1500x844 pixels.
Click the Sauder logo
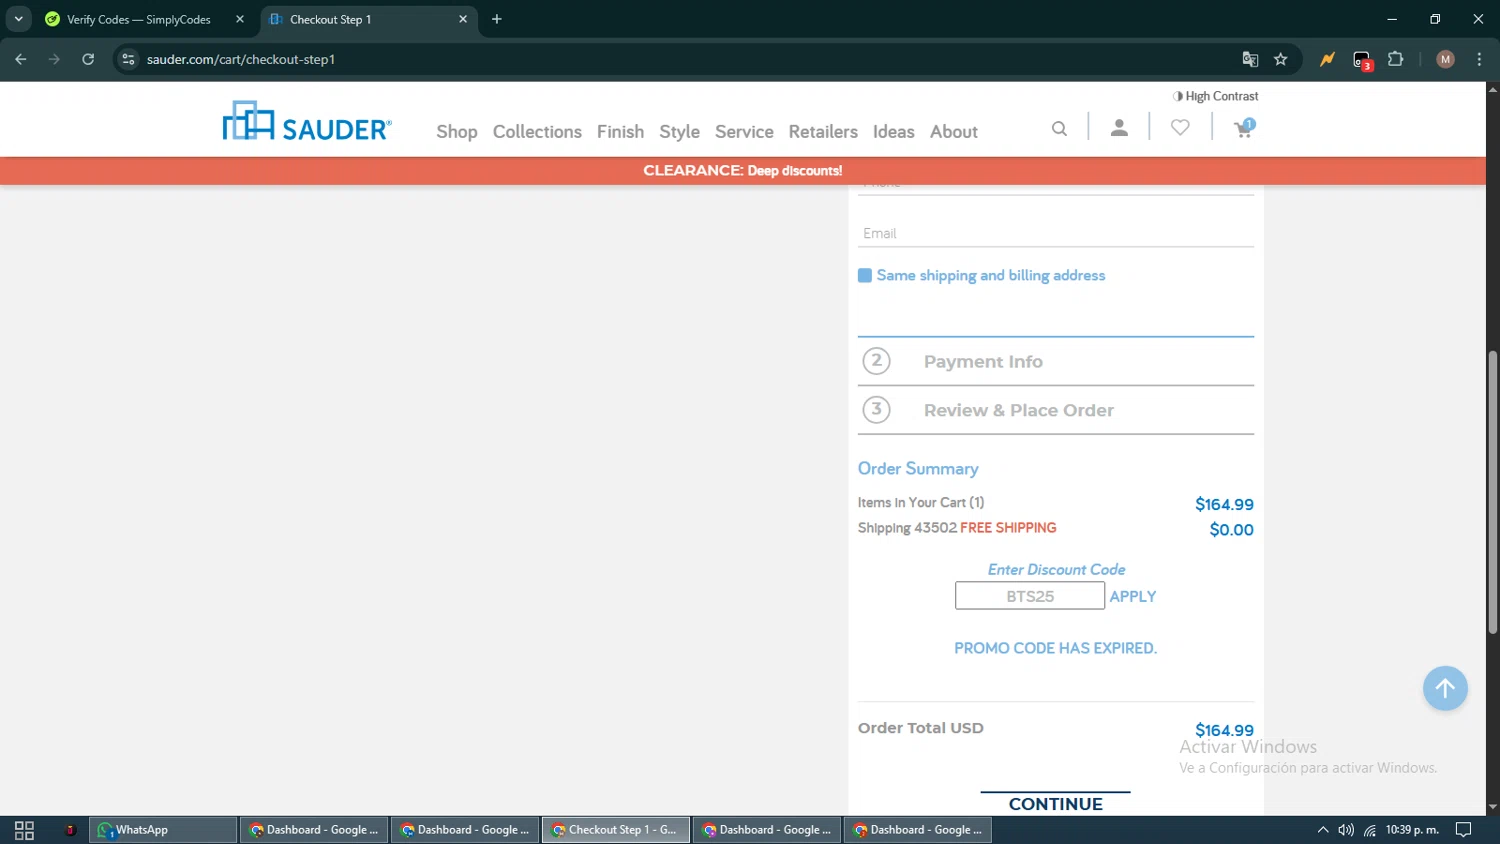(307, 121)
